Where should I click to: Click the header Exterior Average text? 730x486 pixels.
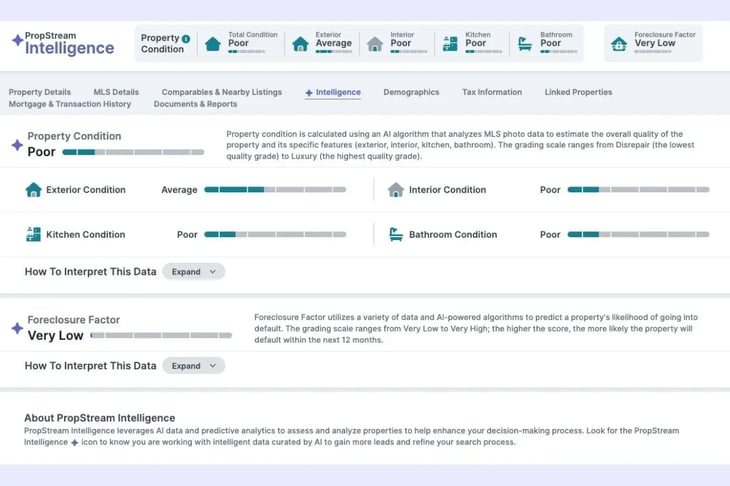coord(333,43)
